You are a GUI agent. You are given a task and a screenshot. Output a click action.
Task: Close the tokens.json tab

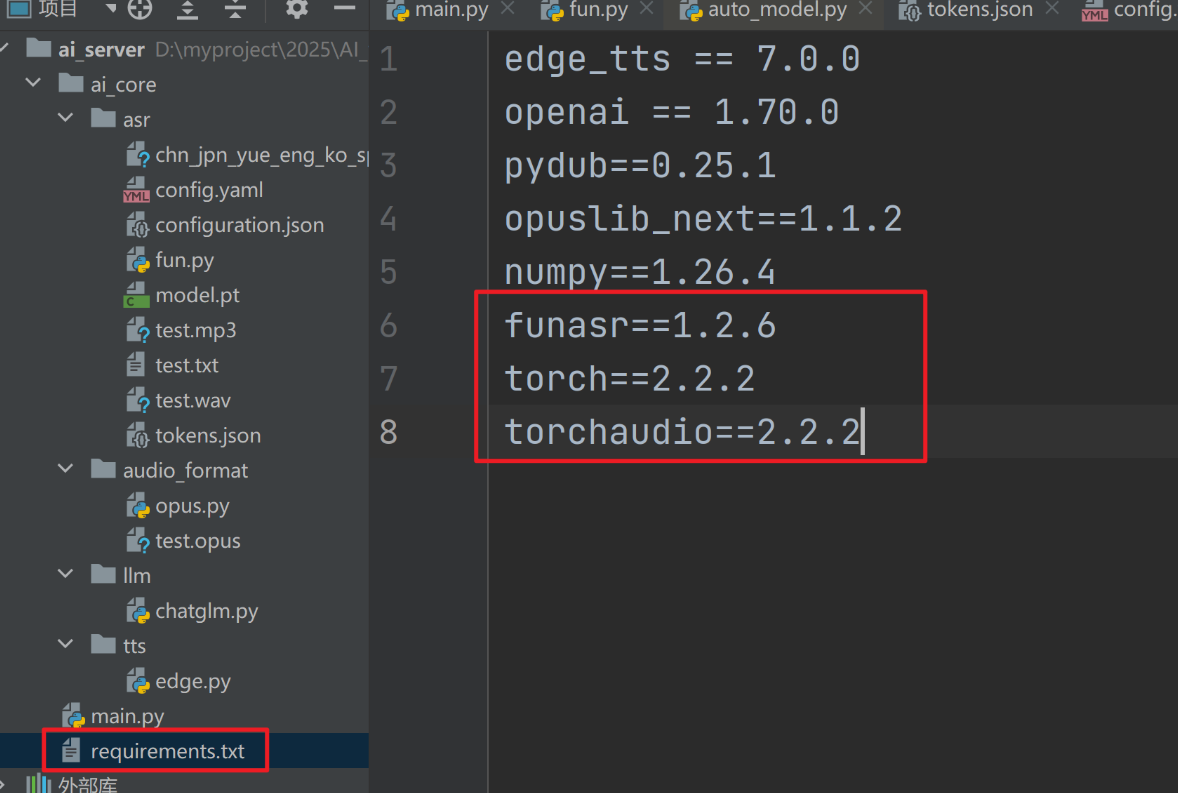[x=1052, y=8]
